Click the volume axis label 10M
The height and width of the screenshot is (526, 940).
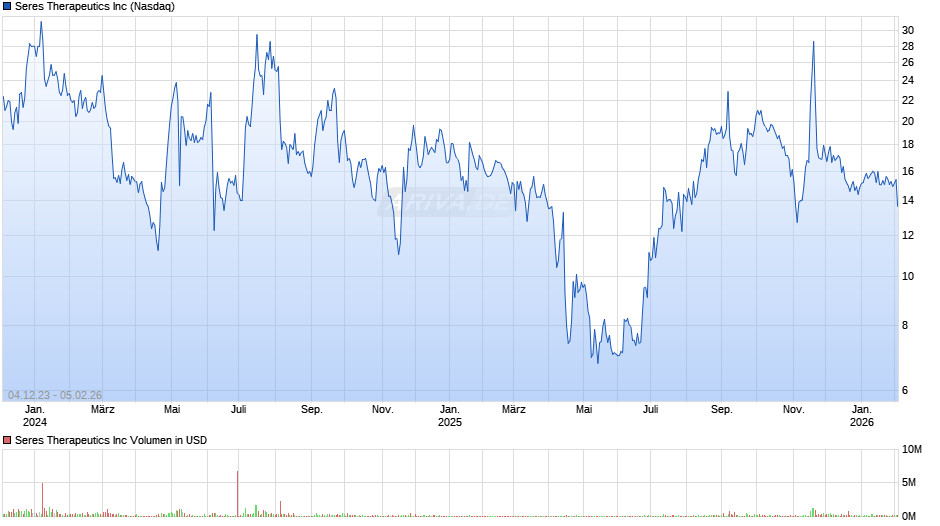pyautogui.click(x=911, y=450)
